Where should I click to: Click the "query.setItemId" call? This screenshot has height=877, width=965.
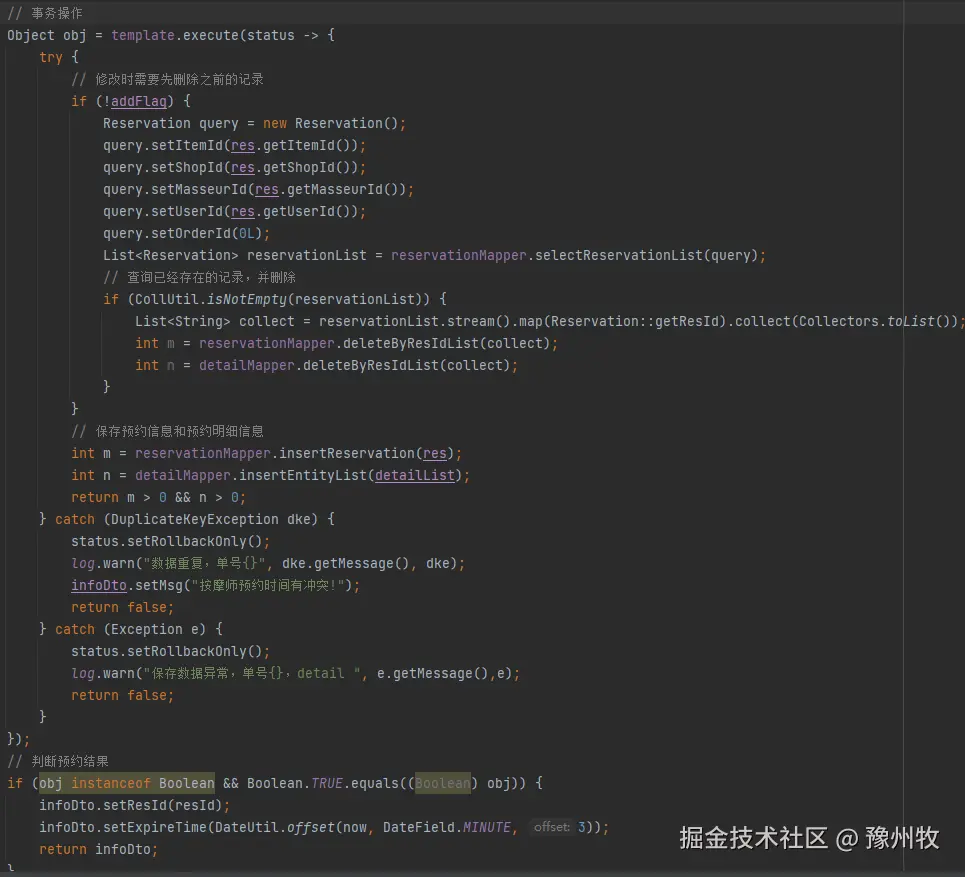click(x=162, y=145)
